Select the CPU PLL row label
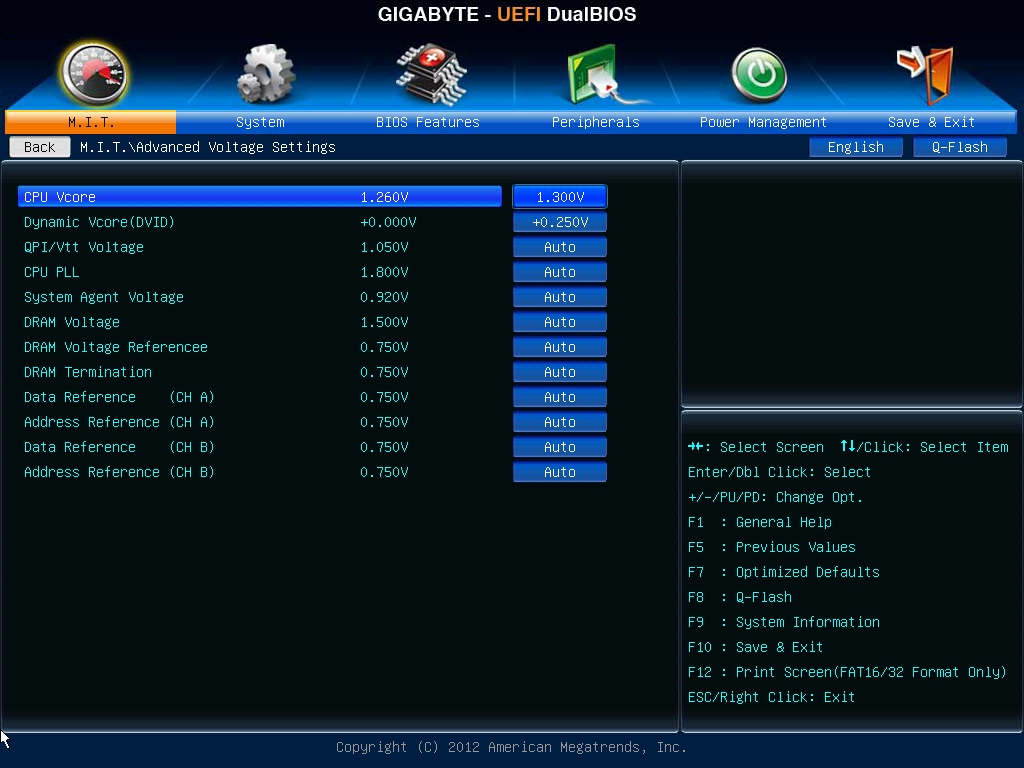The height and width of the screenshot is (768, 1024). tap(52, 272)
